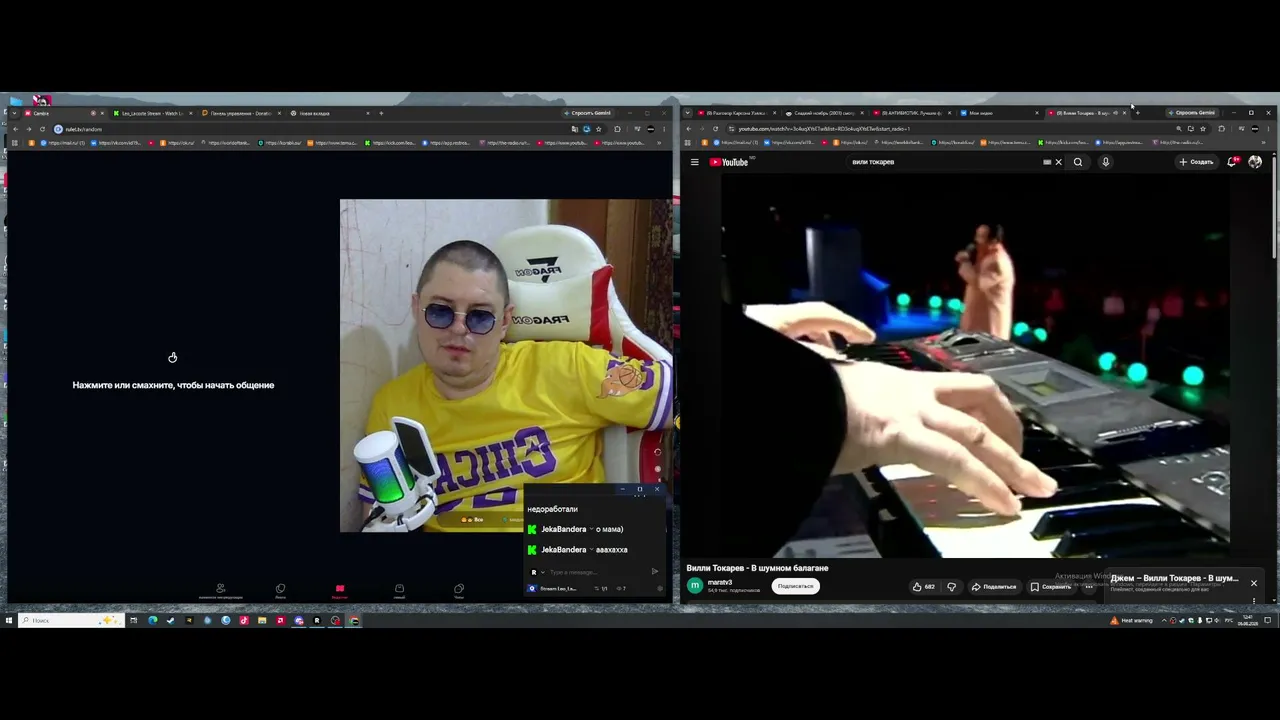The width and height of the screenshot is (1280, 720).
Task: Expand options for JekaBandera 'о мама)' message
Action: point(593,529)
